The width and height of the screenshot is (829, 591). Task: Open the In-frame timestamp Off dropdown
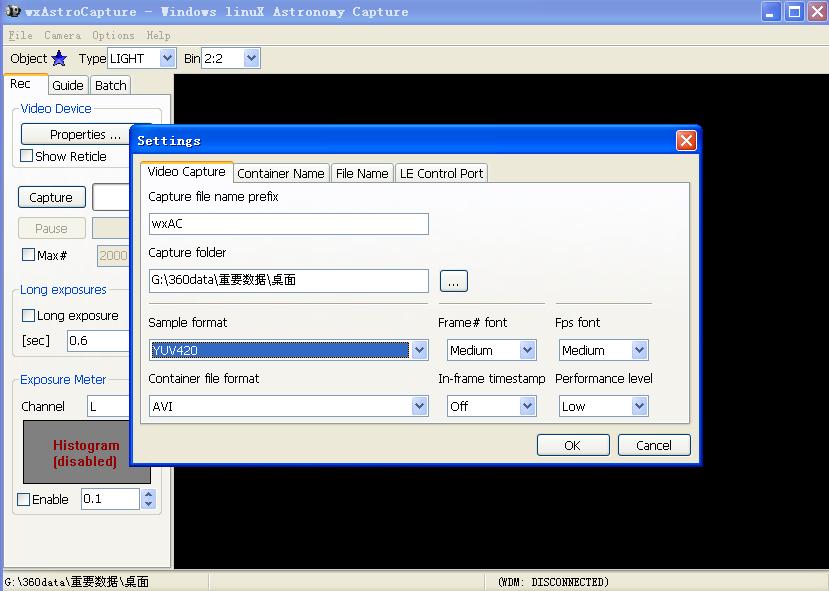click(527, 406)
